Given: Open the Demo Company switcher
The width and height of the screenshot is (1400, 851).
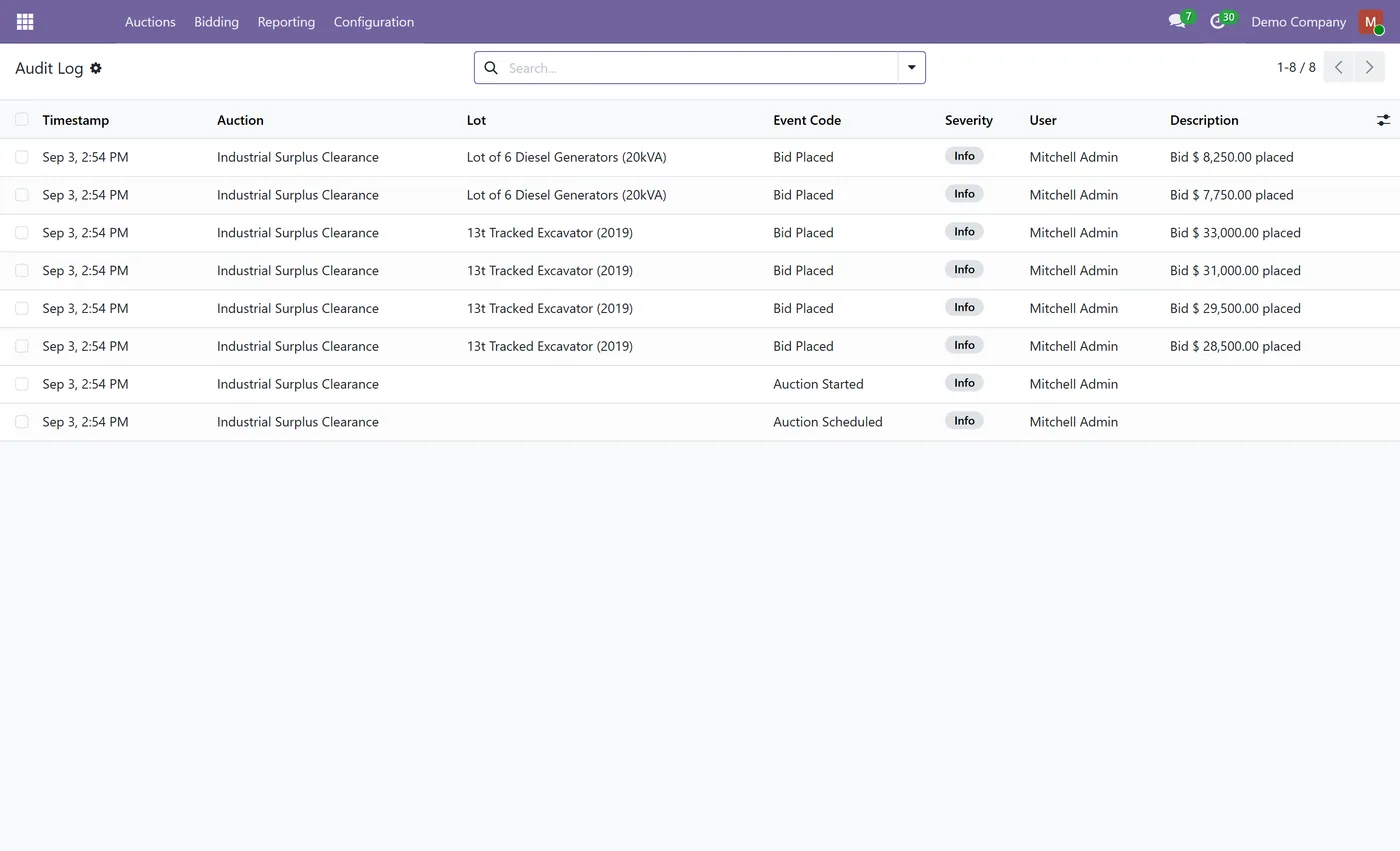Looking at the screenshot, I should (x=1298, y=21).
